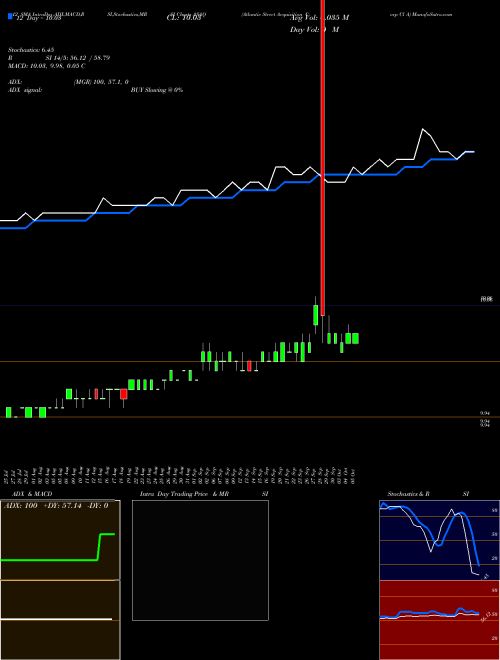Select the 'Stochastics: 6.45' value

31,50
